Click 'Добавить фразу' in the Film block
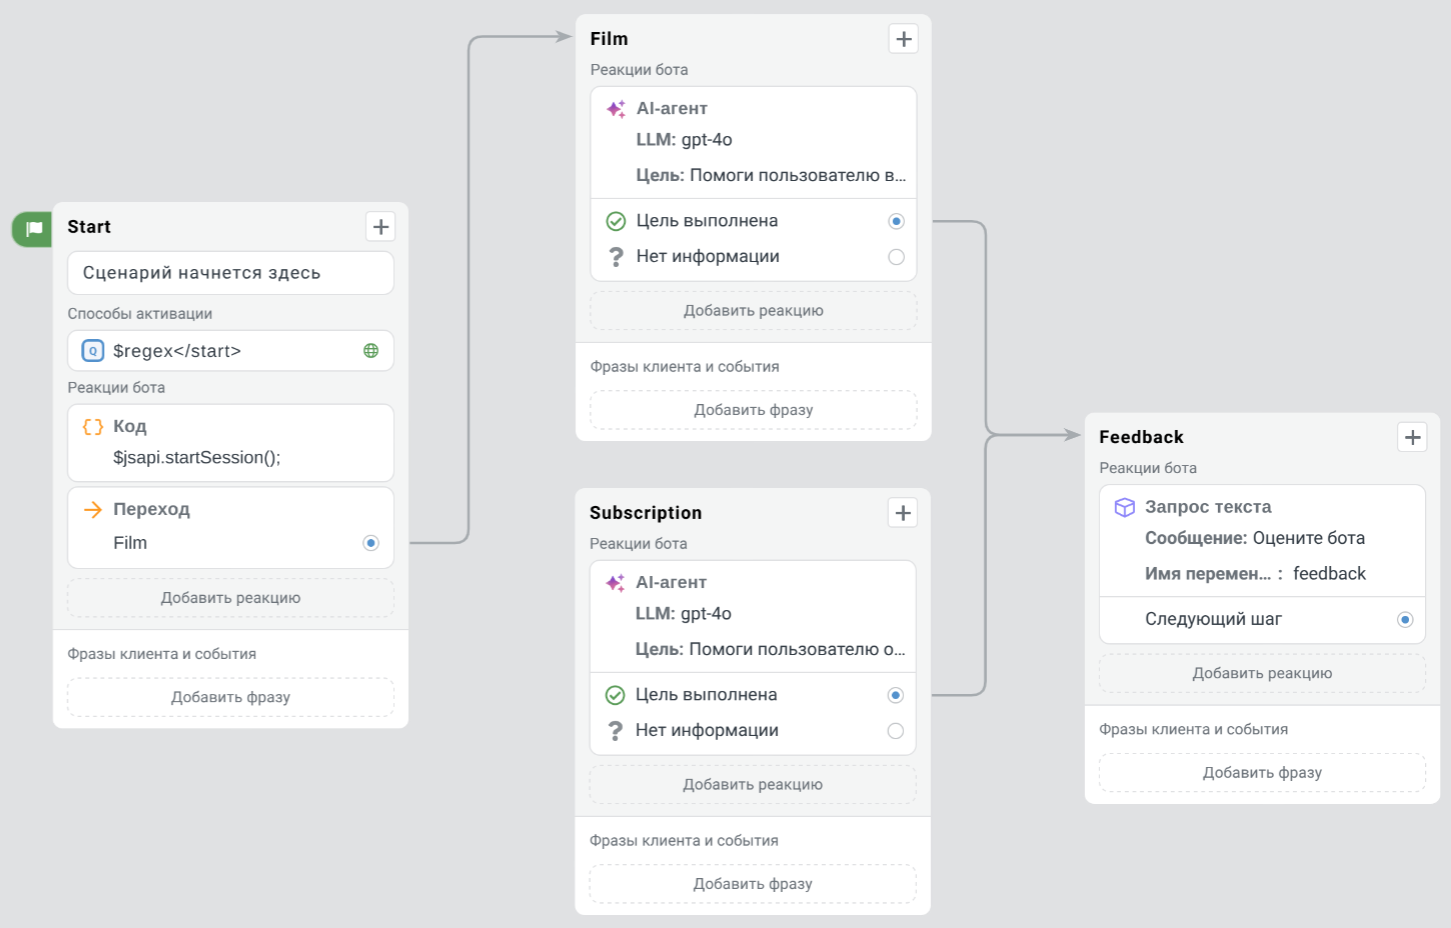This screenshot has height=928, width=1451. (753, 410)
